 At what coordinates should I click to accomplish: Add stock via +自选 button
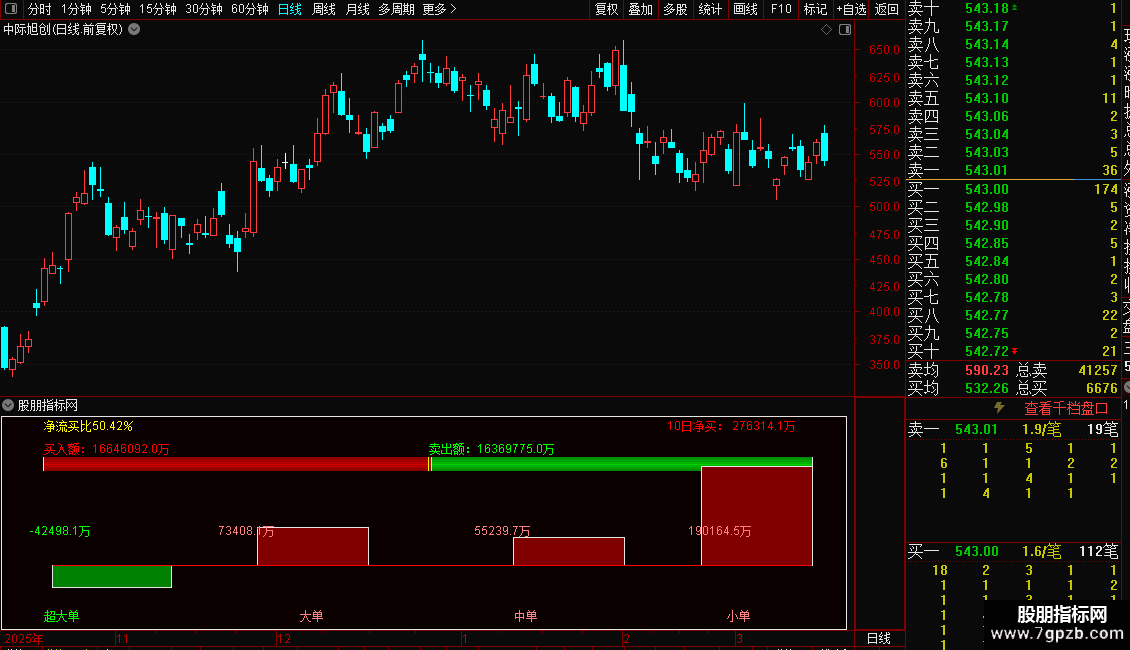click(851, 9)
